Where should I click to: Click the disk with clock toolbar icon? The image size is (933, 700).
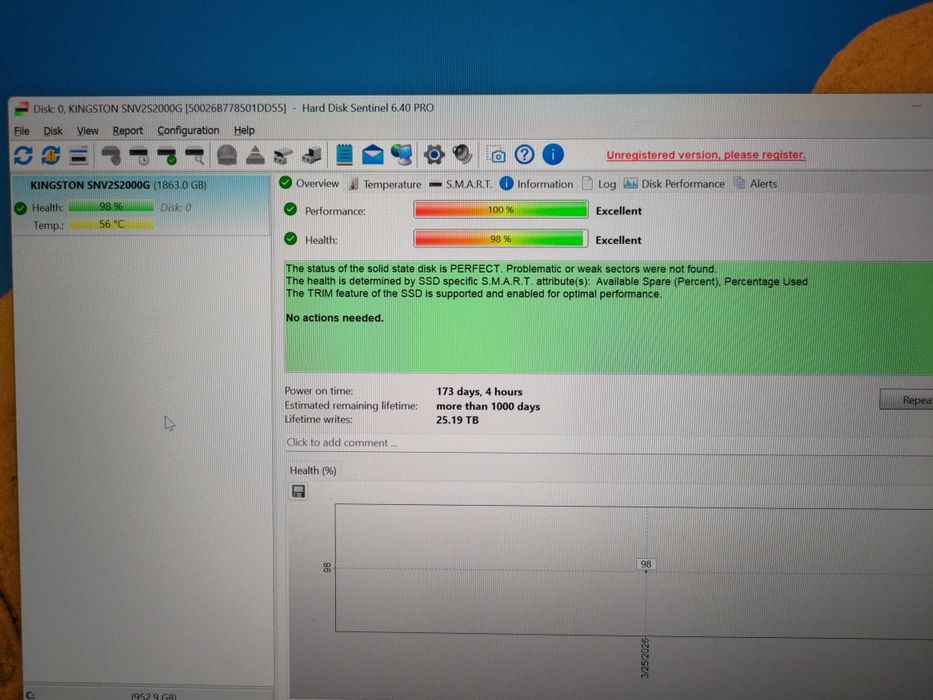tap(139, 156)
